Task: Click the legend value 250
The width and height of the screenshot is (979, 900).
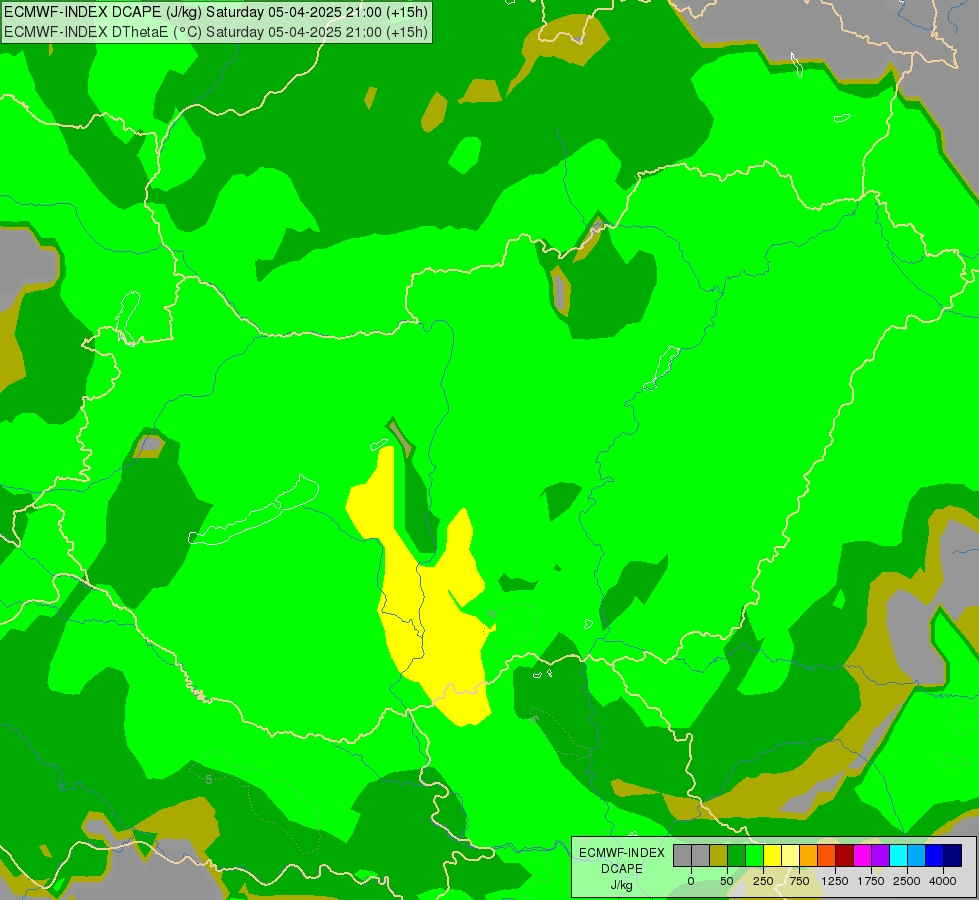Action: point(763,881)
